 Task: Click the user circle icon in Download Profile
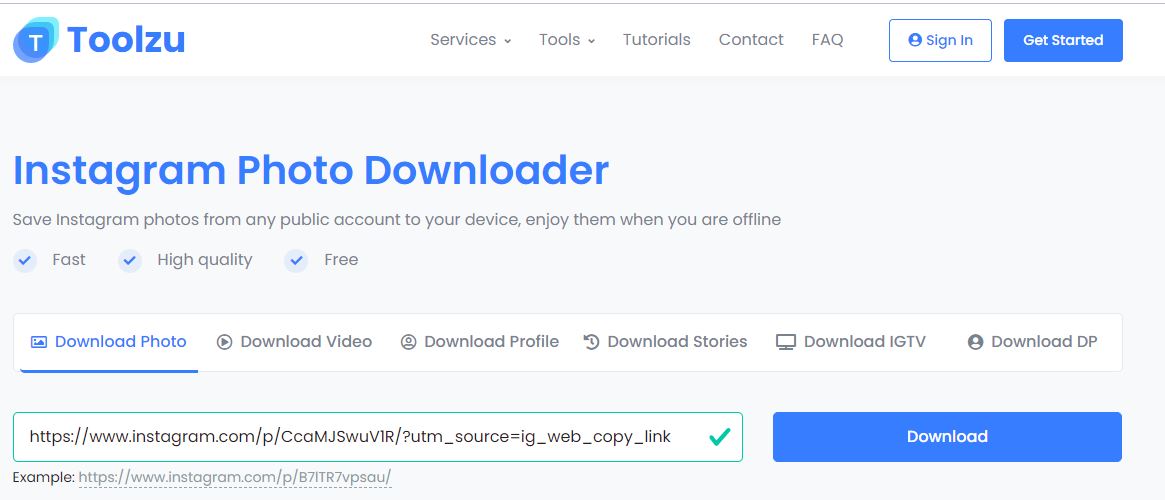click(x=409, y=342)
